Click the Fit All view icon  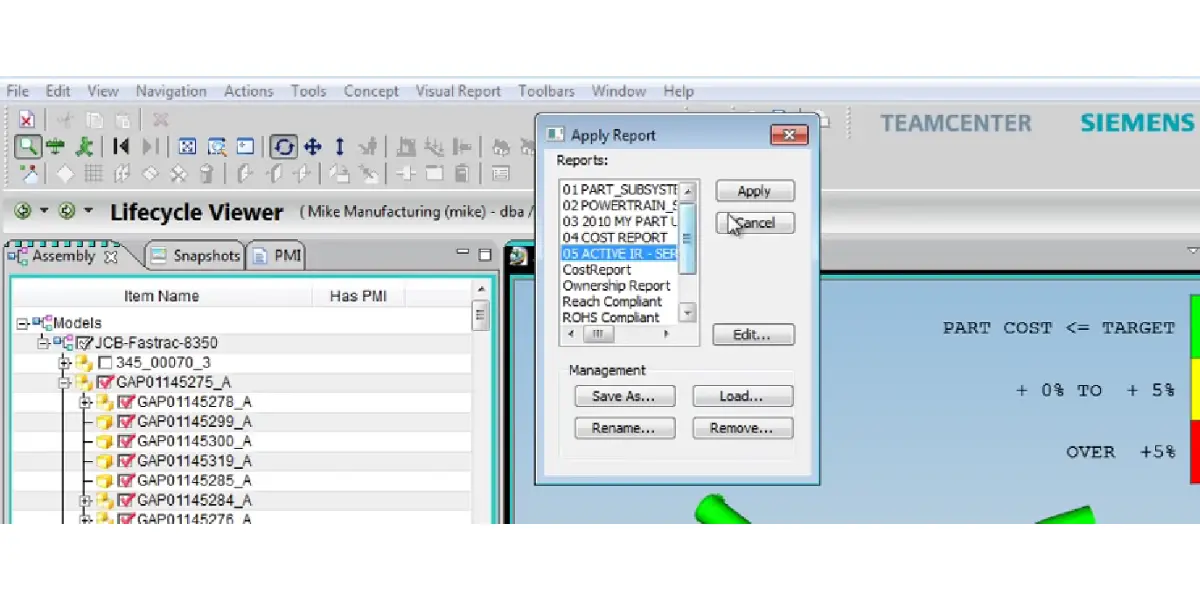(187, 146)
